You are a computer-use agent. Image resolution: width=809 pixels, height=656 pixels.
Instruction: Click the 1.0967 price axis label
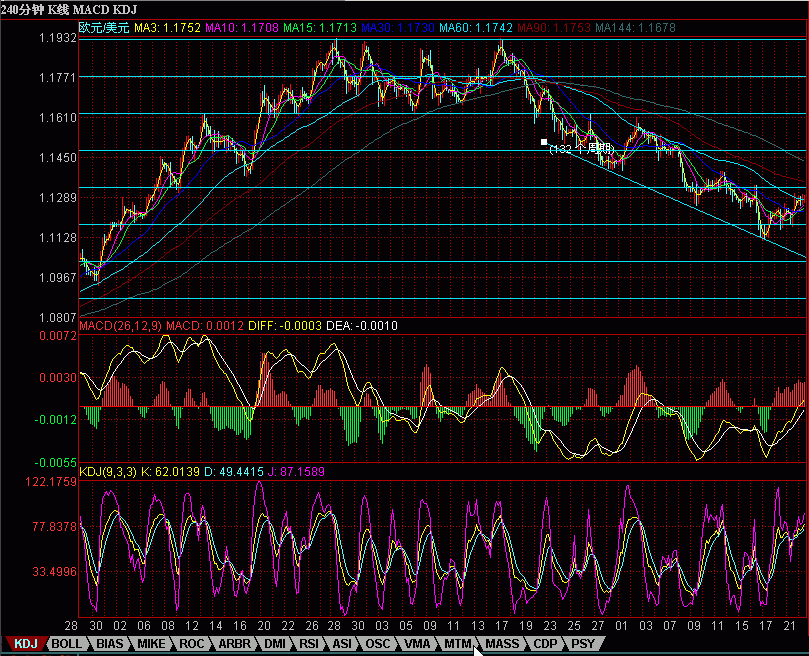[58, 278]
